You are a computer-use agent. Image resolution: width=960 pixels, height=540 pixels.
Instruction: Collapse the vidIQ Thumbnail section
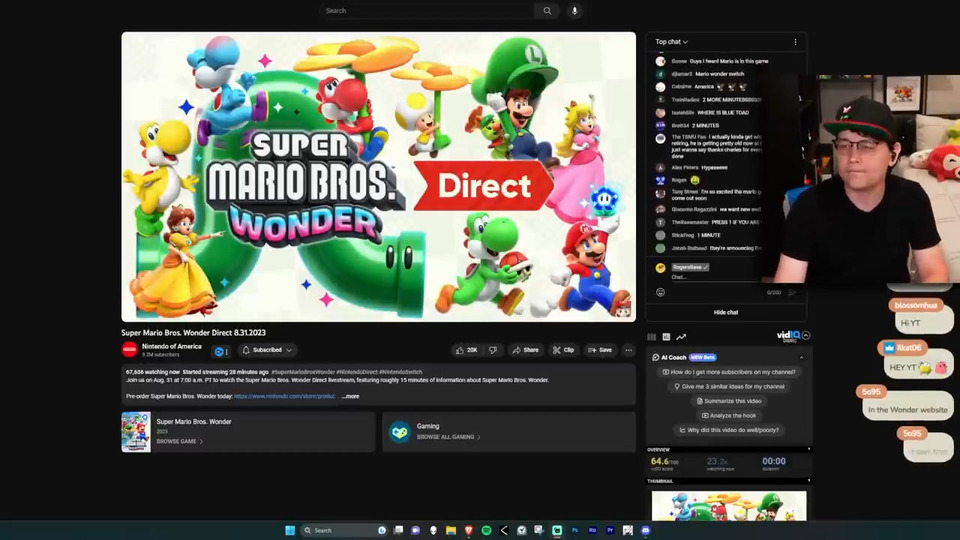(x=809, y=481)
